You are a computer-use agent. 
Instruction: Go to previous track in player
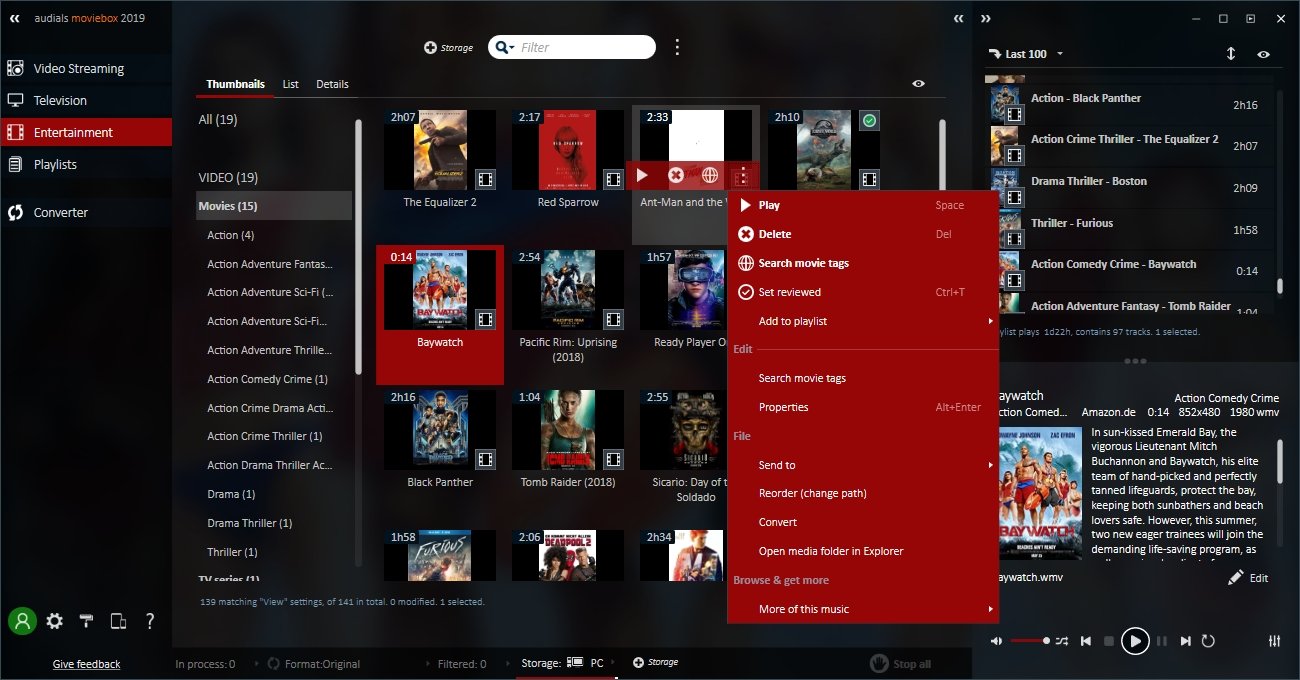1086,641
